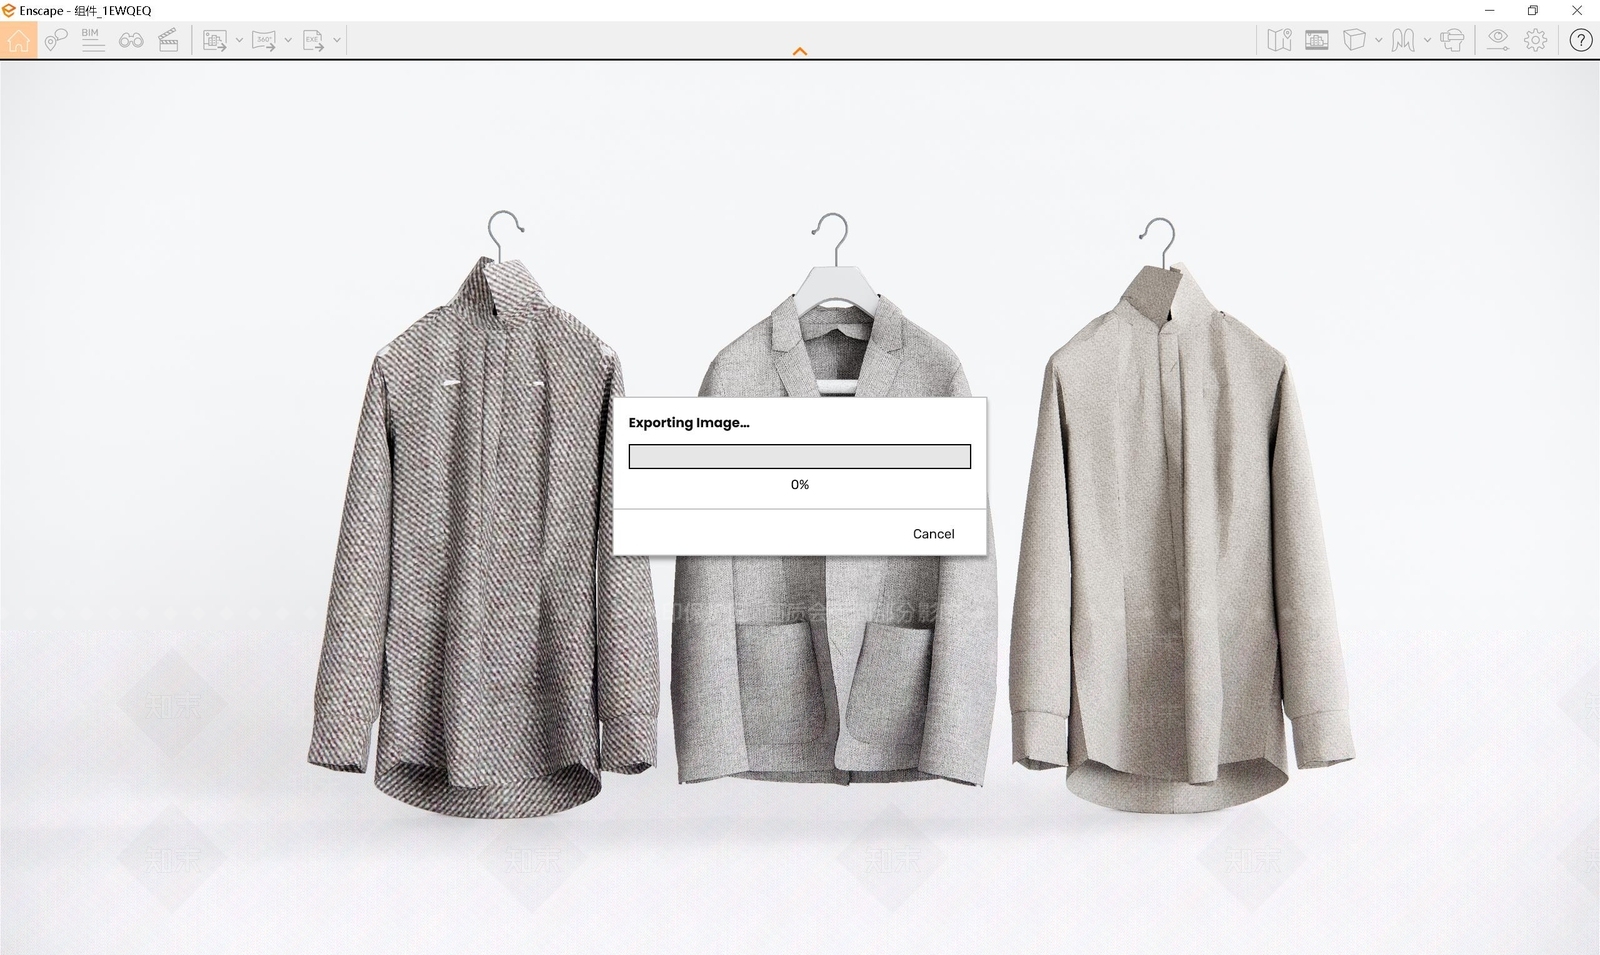
Task: Click the binoculars view management icon
Action: [x=131, y=40]
